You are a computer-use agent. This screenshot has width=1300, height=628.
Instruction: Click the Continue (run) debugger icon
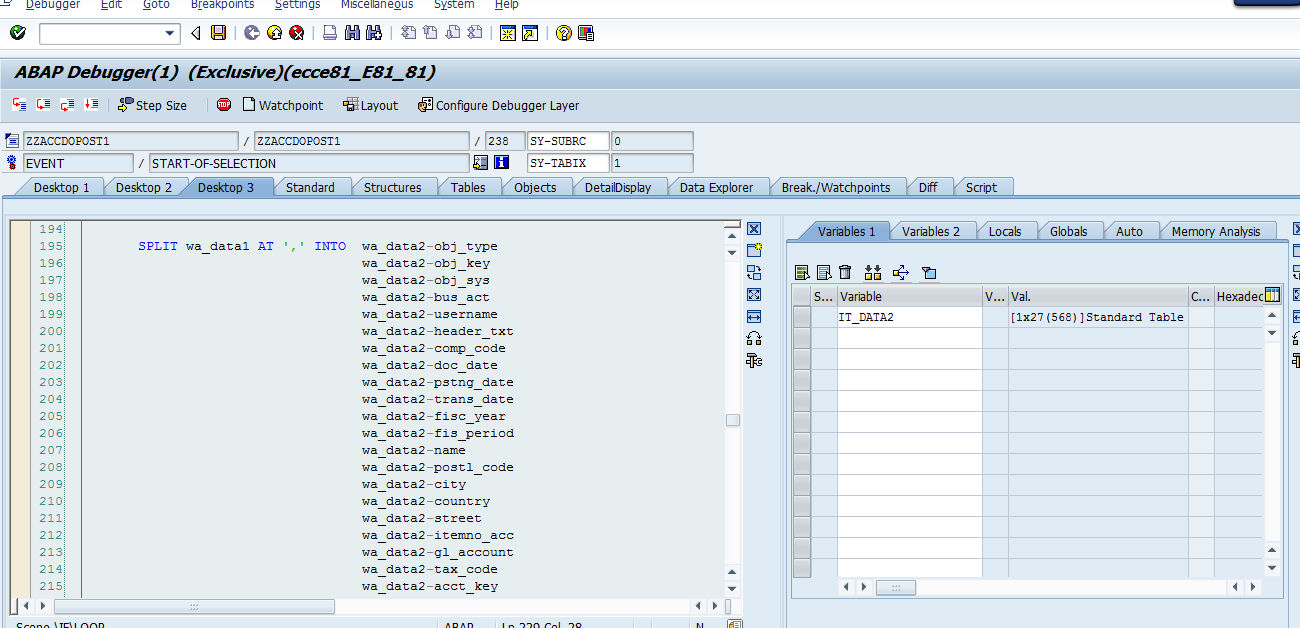click(x=90, y=104)
